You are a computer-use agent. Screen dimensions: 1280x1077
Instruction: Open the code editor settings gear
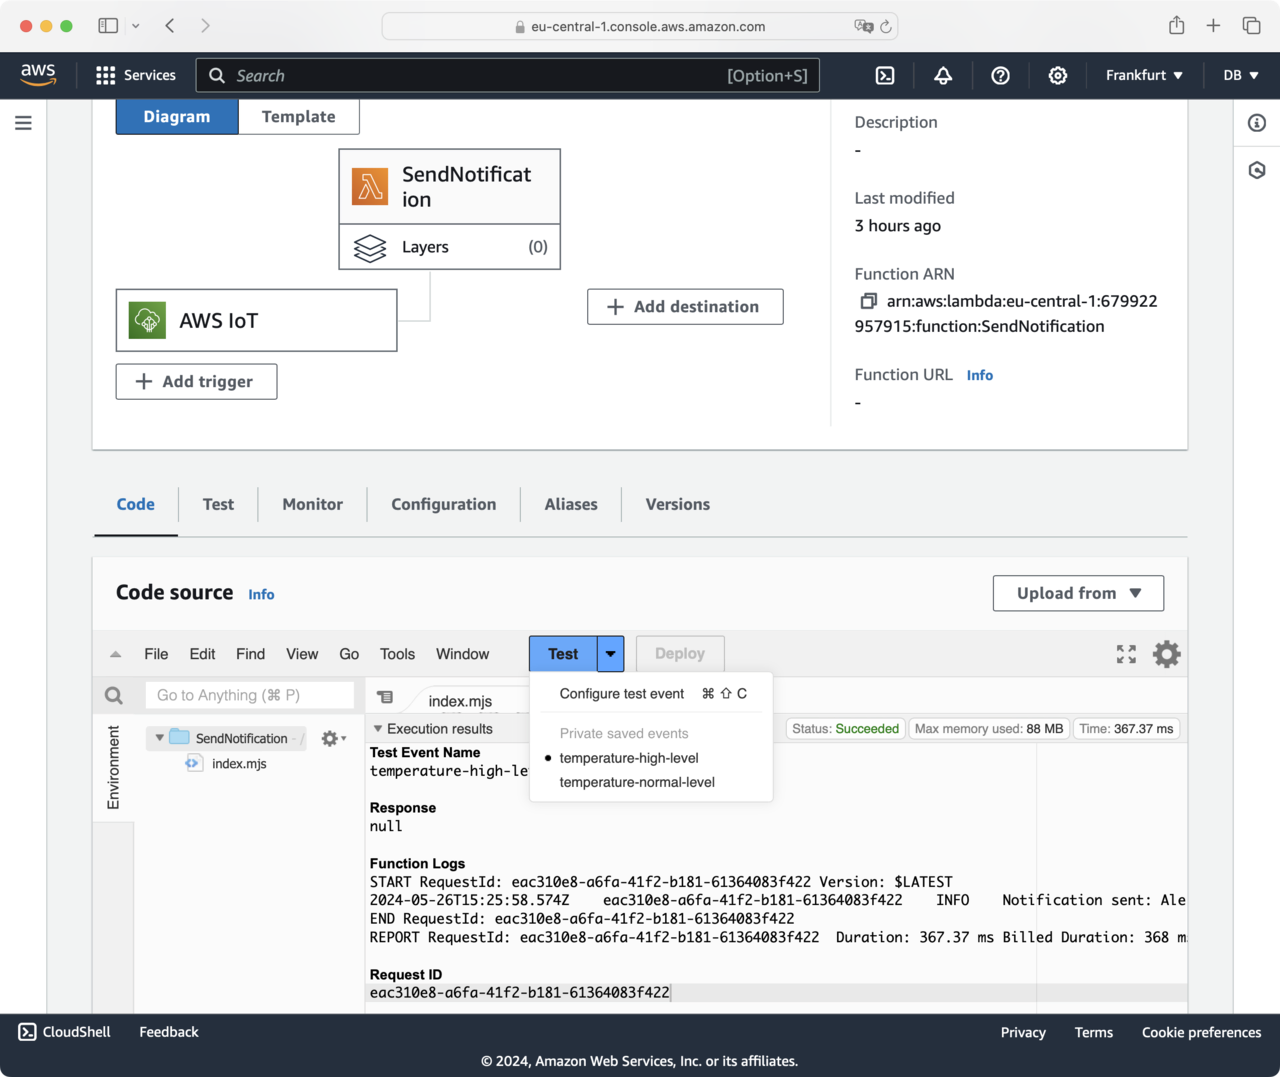1166,654
